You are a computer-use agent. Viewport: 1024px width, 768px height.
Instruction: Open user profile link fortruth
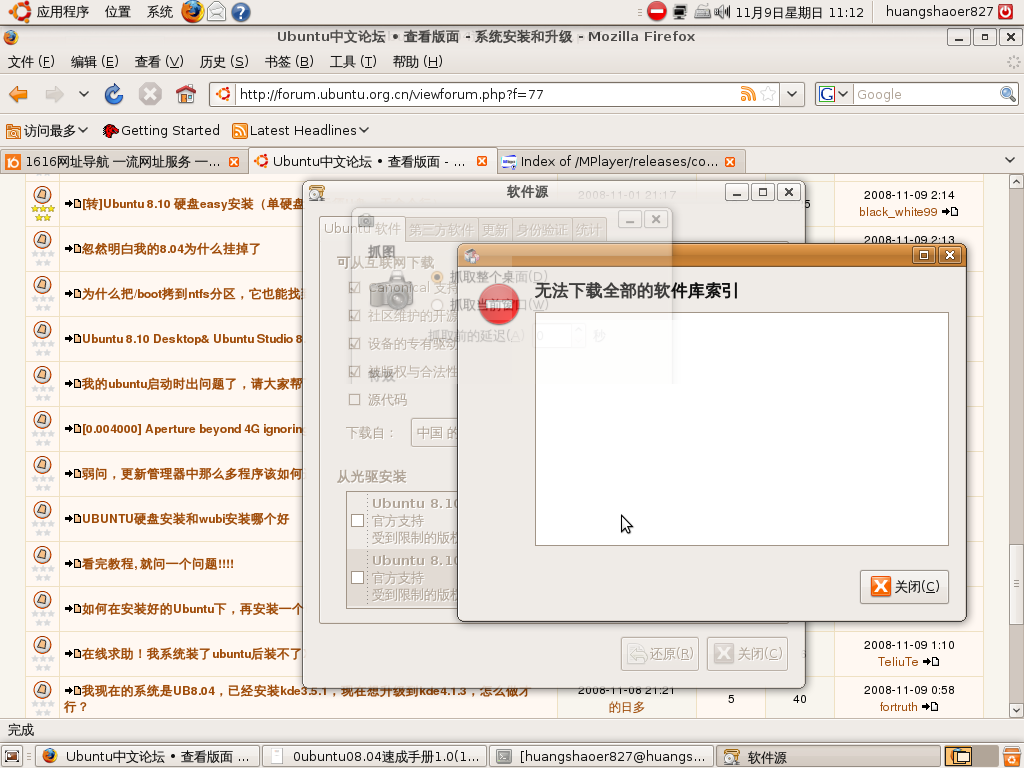click(899, 707)
